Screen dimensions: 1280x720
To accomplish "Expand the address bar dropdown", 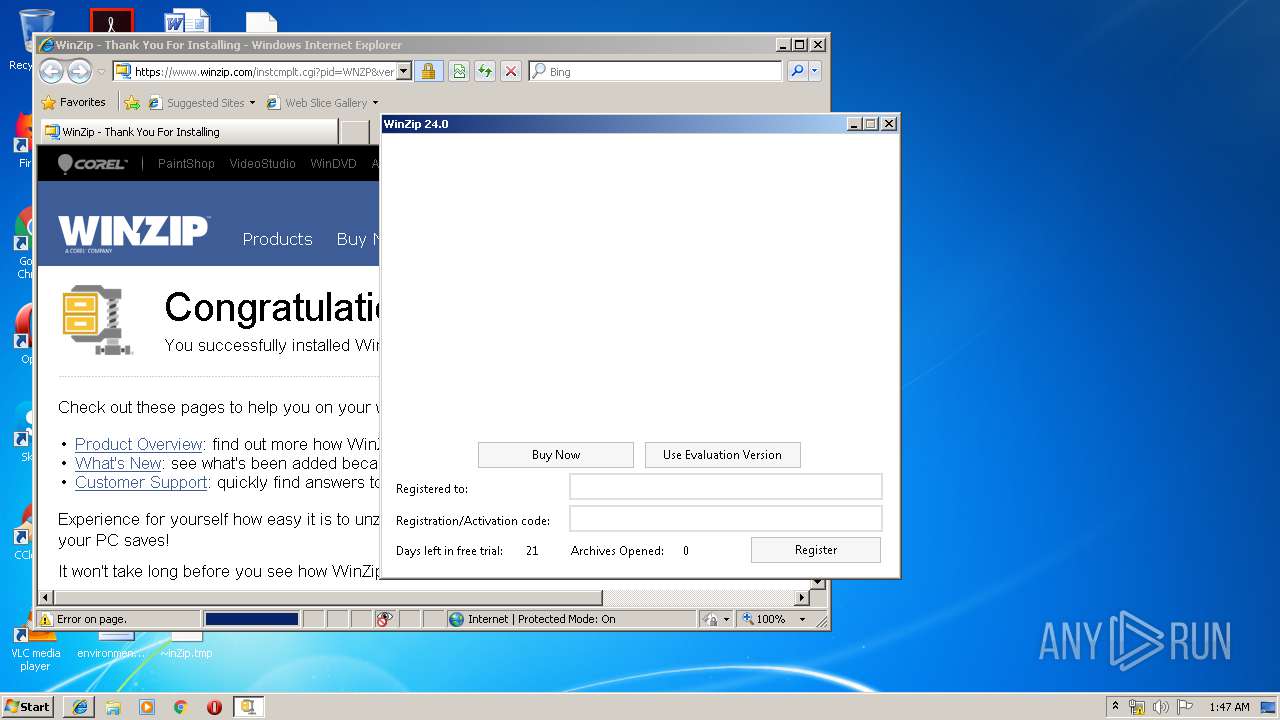I will [404, 72].
